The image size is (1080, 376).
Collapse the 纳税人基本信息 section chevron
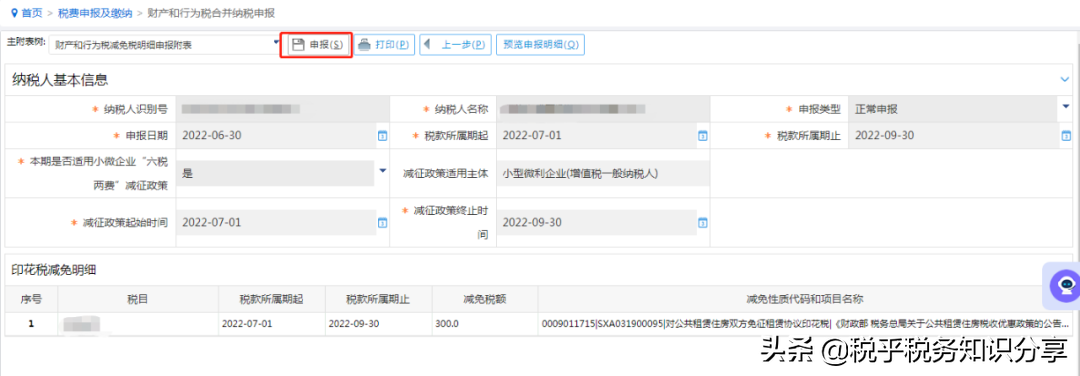coord(1065,80)
